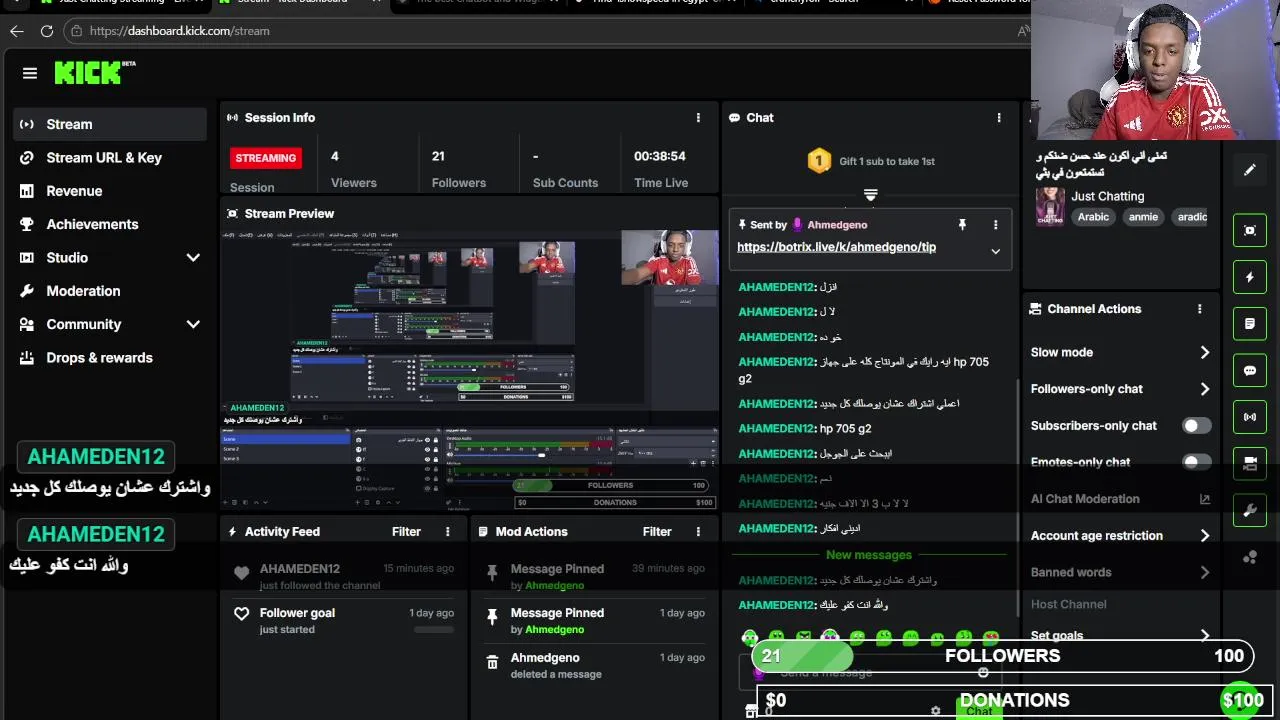Click the anmie stream tag
This screenshot has height=720, width=1280.
point(1143,217)
